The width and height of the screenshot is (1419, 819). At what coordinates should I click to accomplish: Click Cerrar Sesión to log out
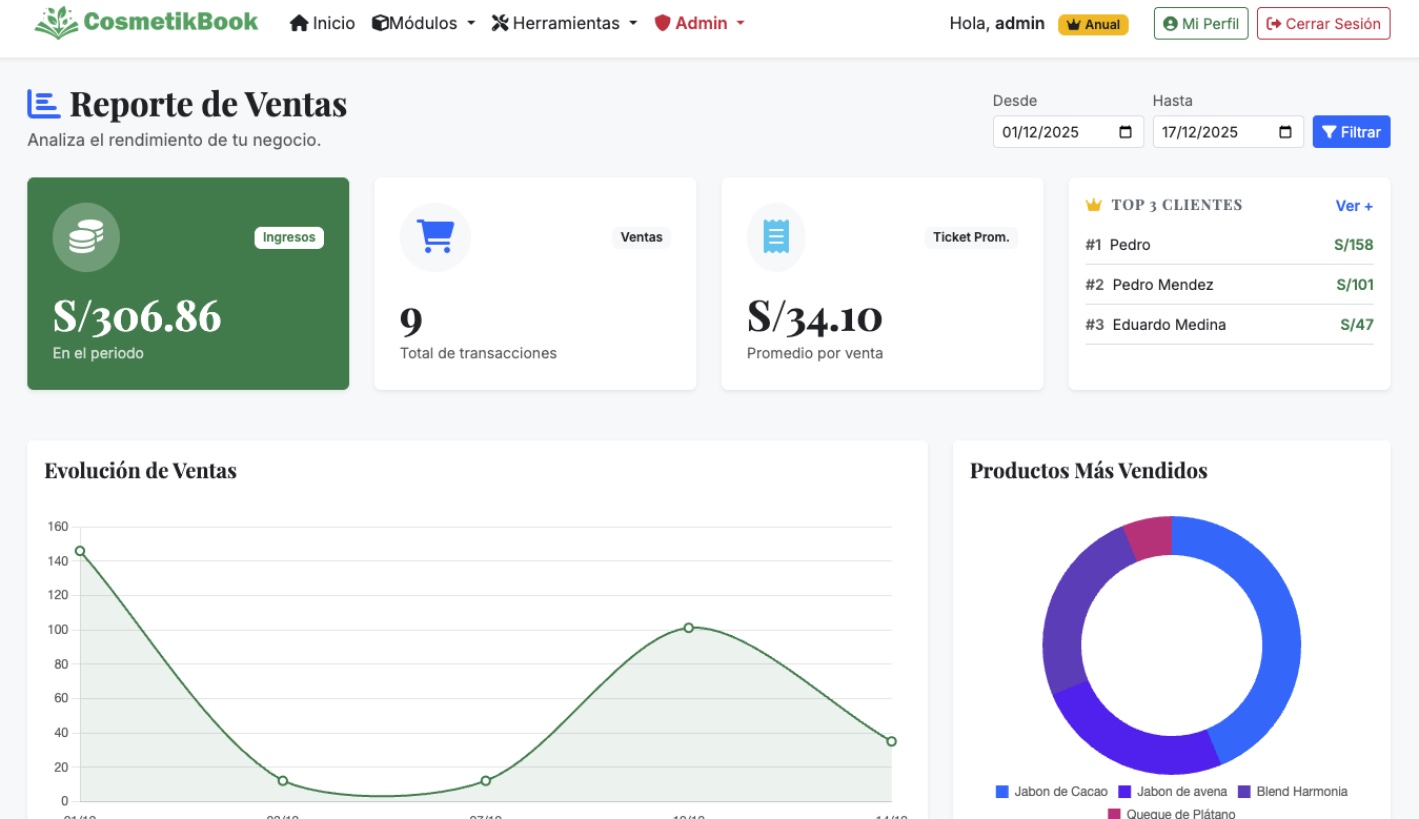(1323, 24)
